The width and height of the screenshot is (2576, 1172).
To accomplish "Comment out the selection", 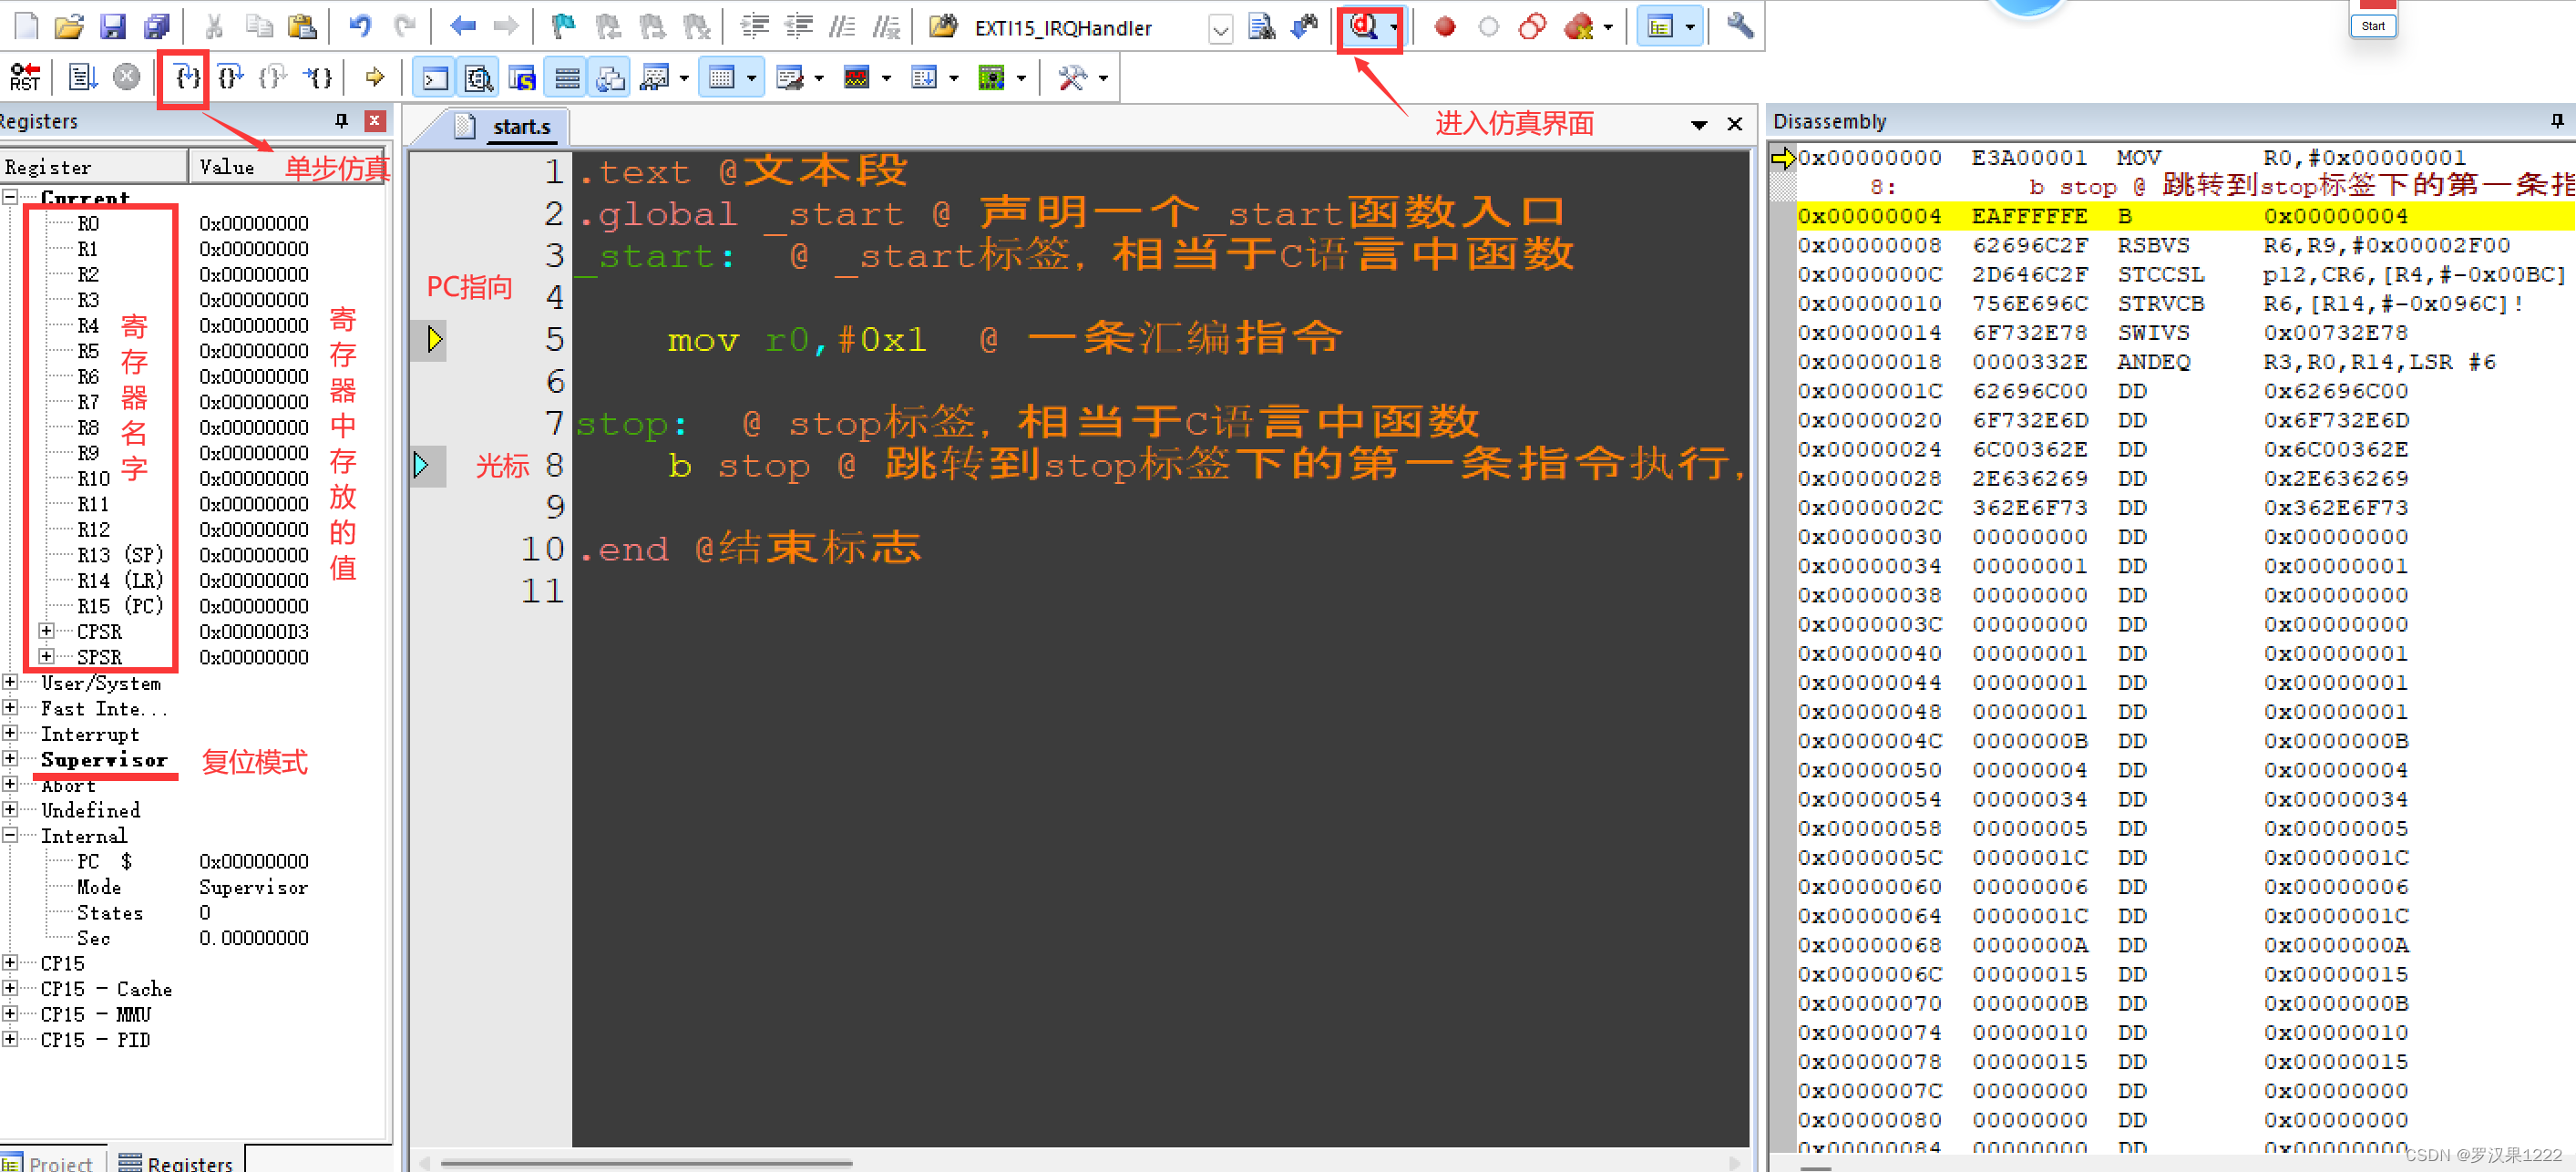I will 842,27.
